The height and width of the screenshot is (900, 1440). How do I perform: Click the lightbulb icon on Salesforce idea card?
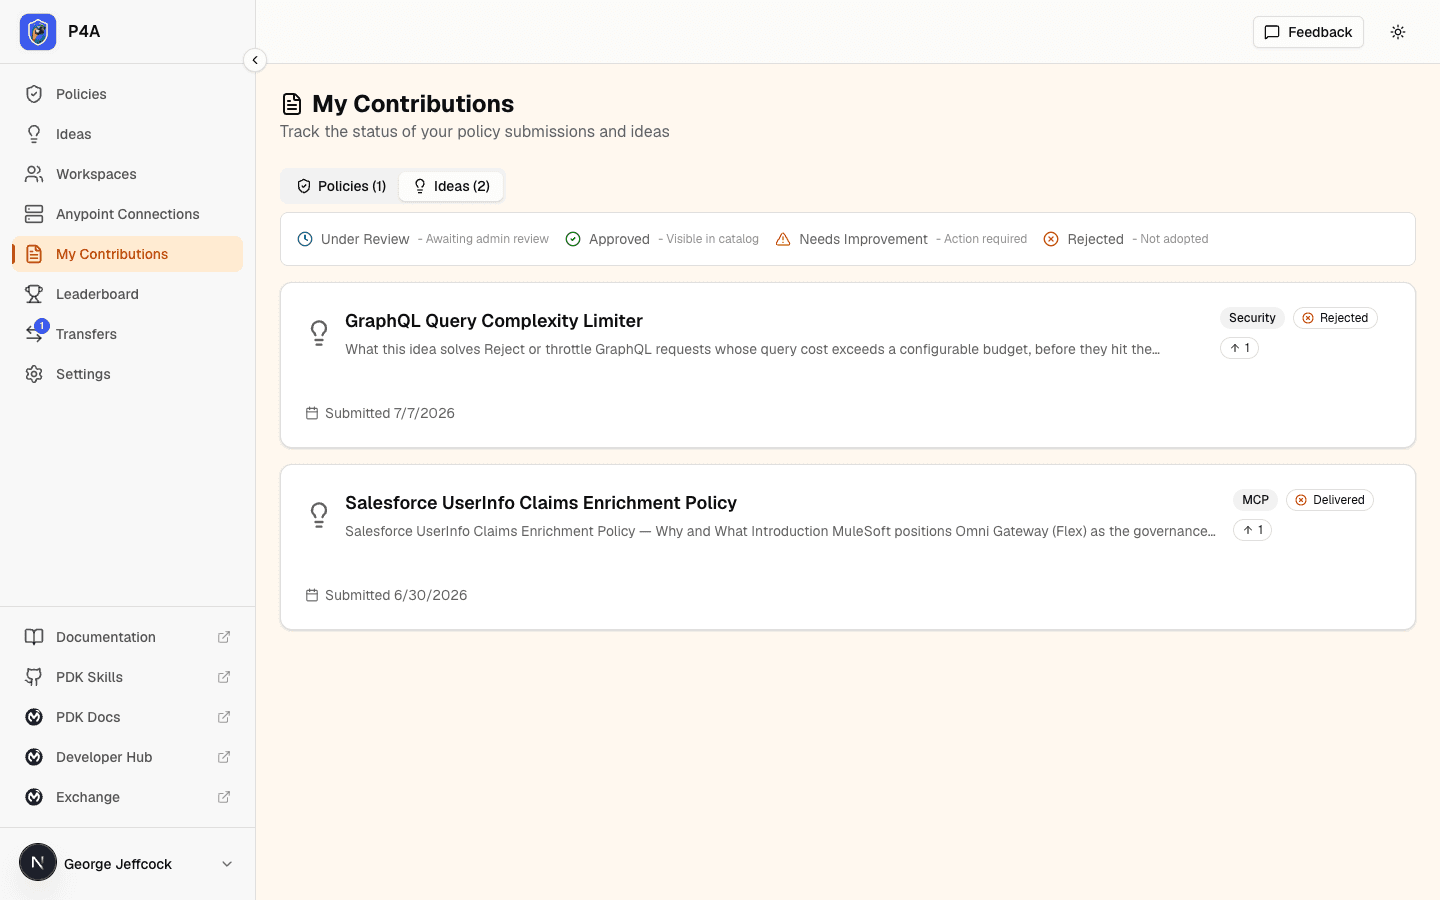tap(319, 515)
